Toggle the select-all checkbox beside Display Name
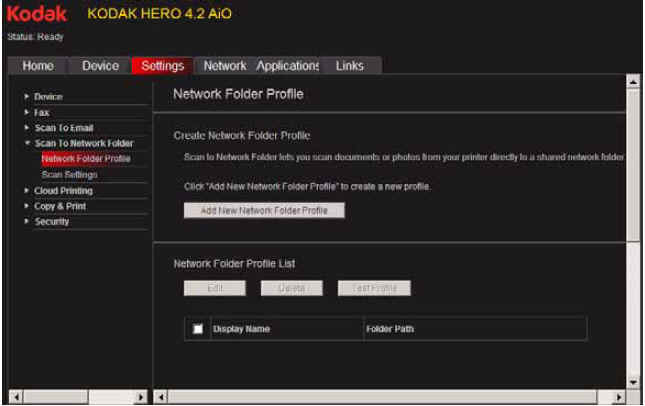Viewport: 645px width, 406px height. pos(198,329)
